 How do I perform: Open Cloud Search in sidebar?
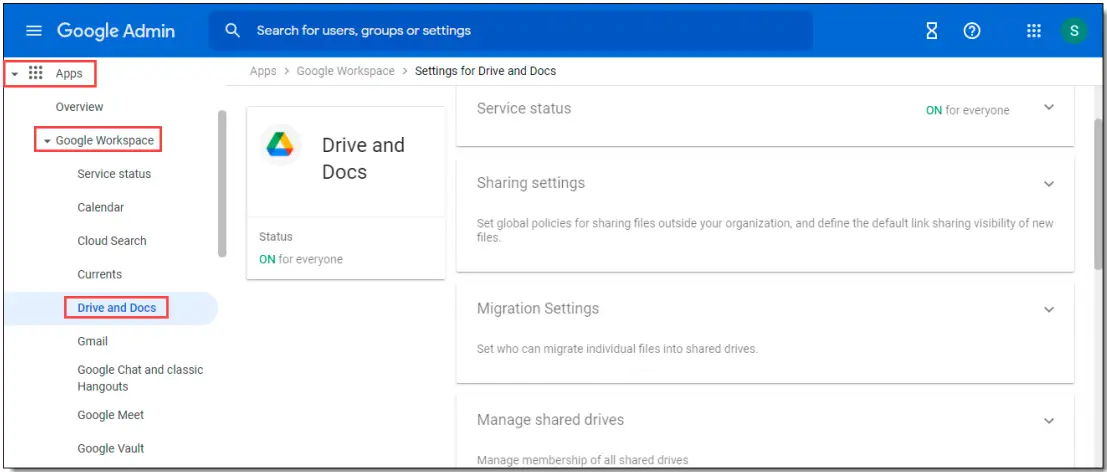click(112, 241)
